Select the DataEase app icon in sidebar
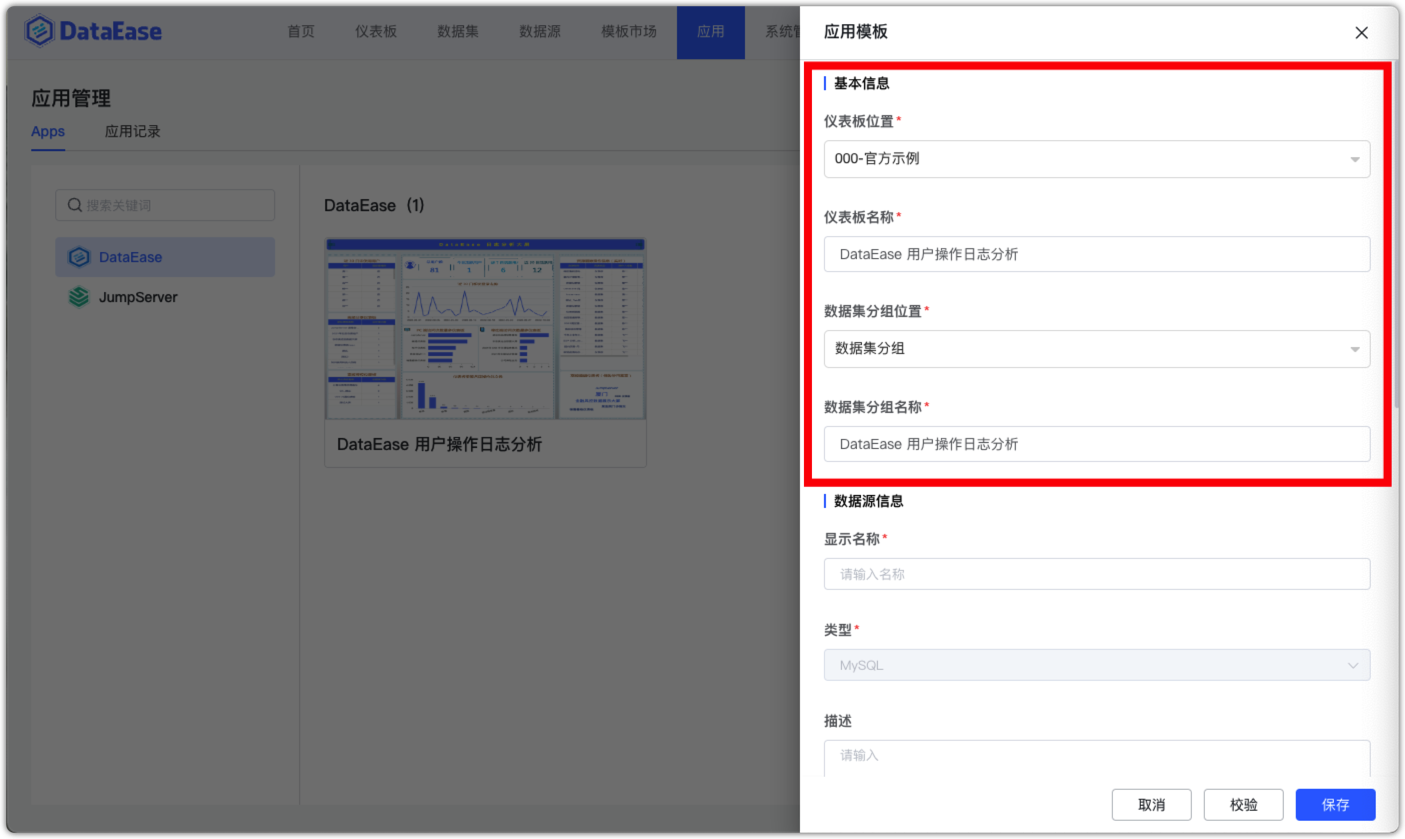1405x839 pixels. [x=79, y=257]
